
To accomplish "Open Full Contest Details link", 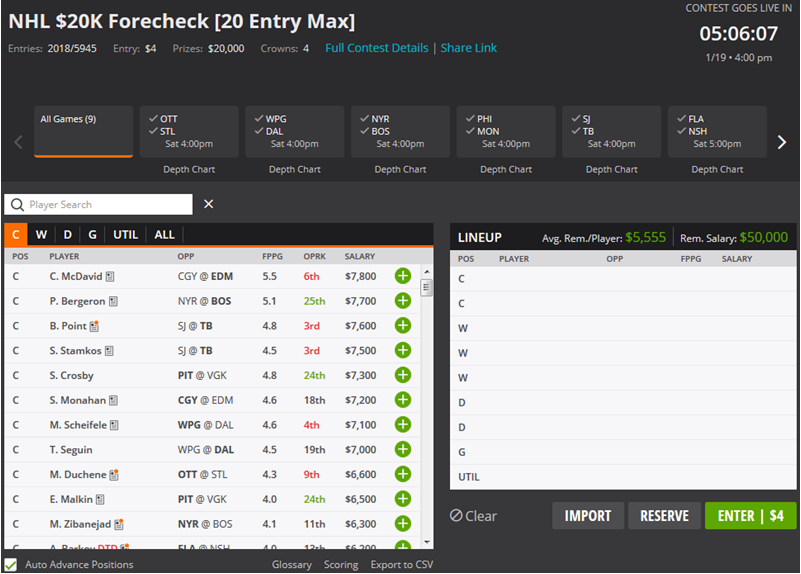I will point(376,48).
